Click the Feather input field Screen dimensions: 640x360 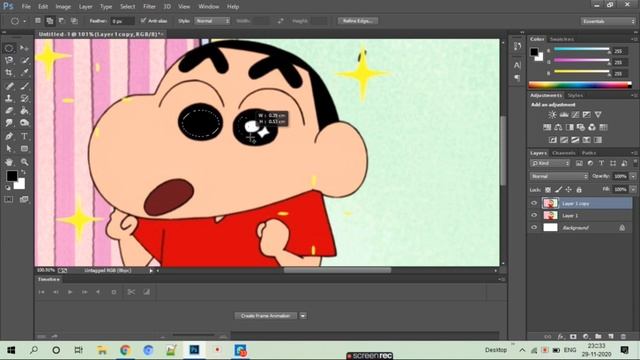click(122, 21)
